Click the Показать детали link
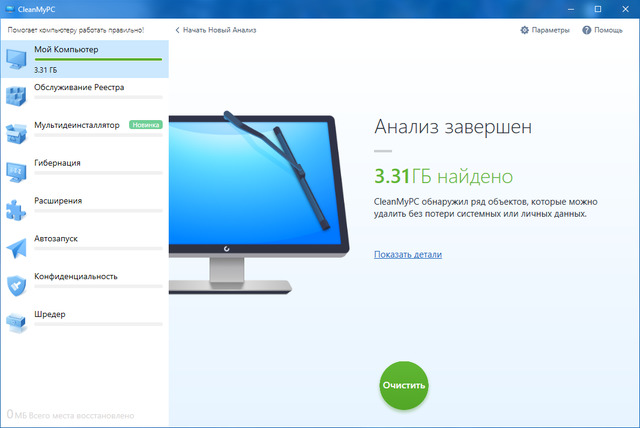 point(408,254)
